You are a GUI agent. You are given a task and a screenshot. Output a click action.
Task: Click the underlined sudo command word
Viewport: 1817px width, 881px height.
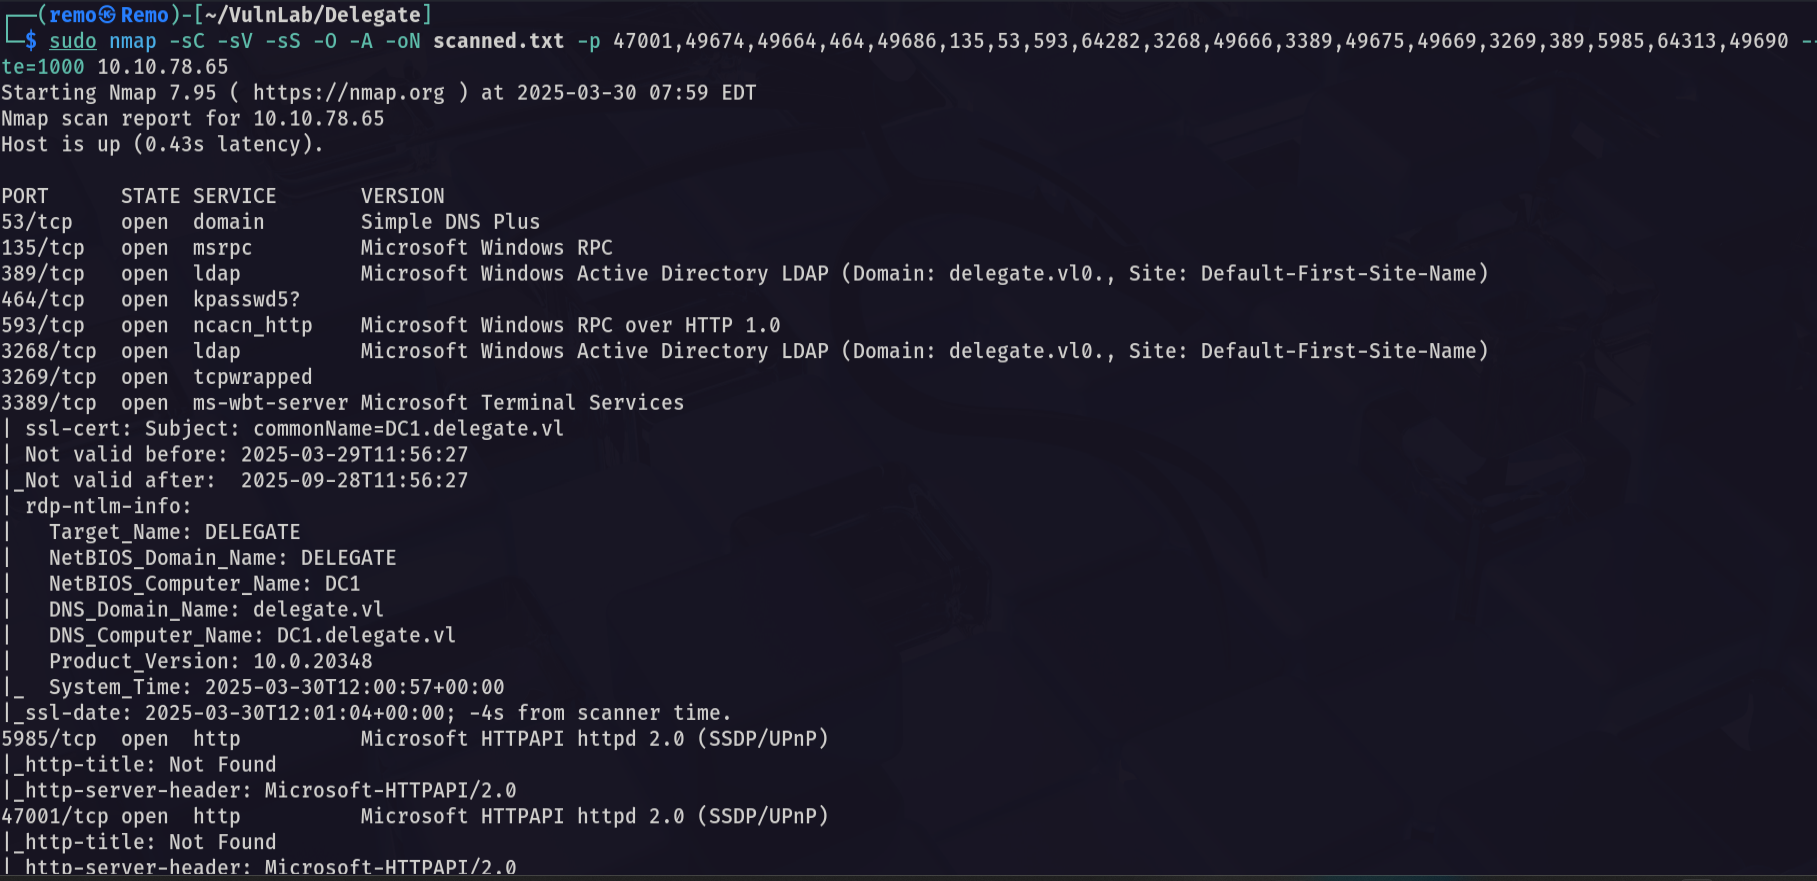click(73, 41)
